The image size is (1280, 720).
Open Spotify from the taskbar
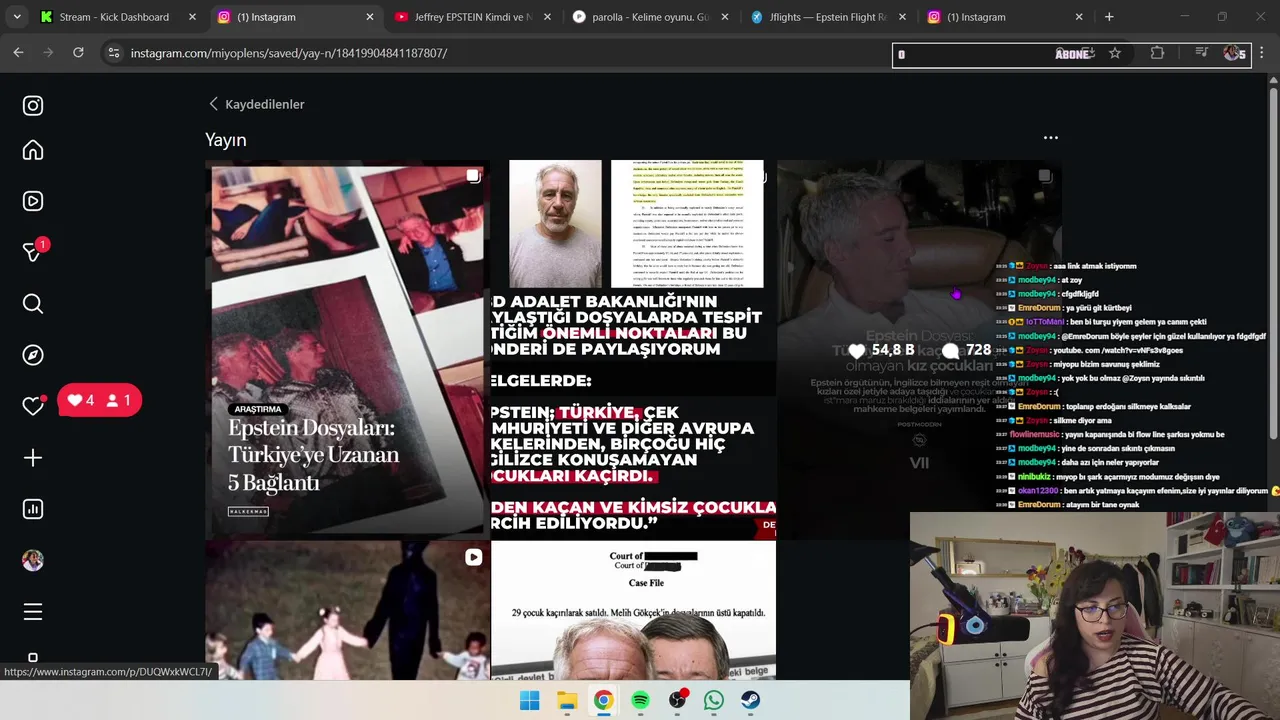pos(640,700)
